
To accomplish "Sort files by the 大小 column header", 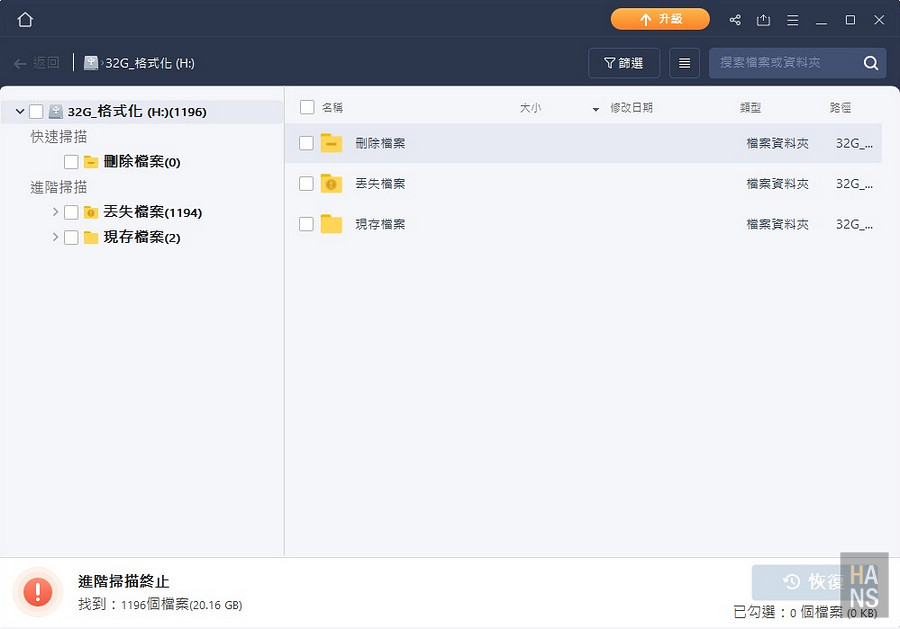I will [x=531, y=108].
